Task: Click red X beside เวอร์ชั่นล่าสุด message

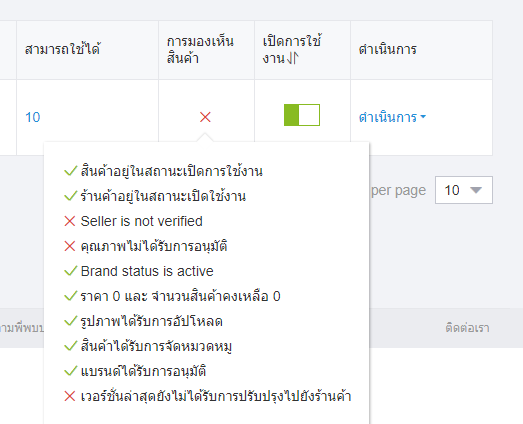Action: (x=70, y=396)
